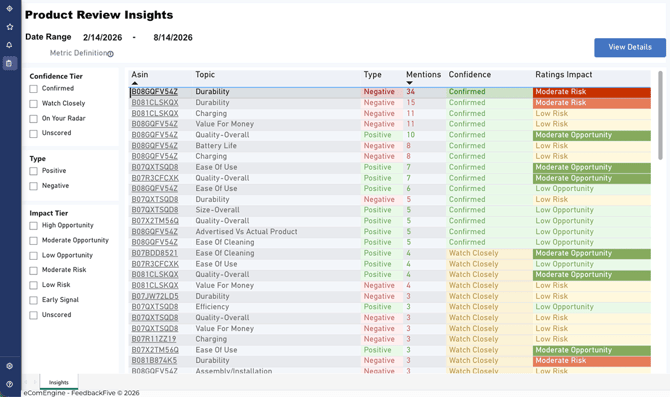This screenshot has height=397, width=670.
Task: Click the info icon beside Metric Definition
Action: point(110,54)
